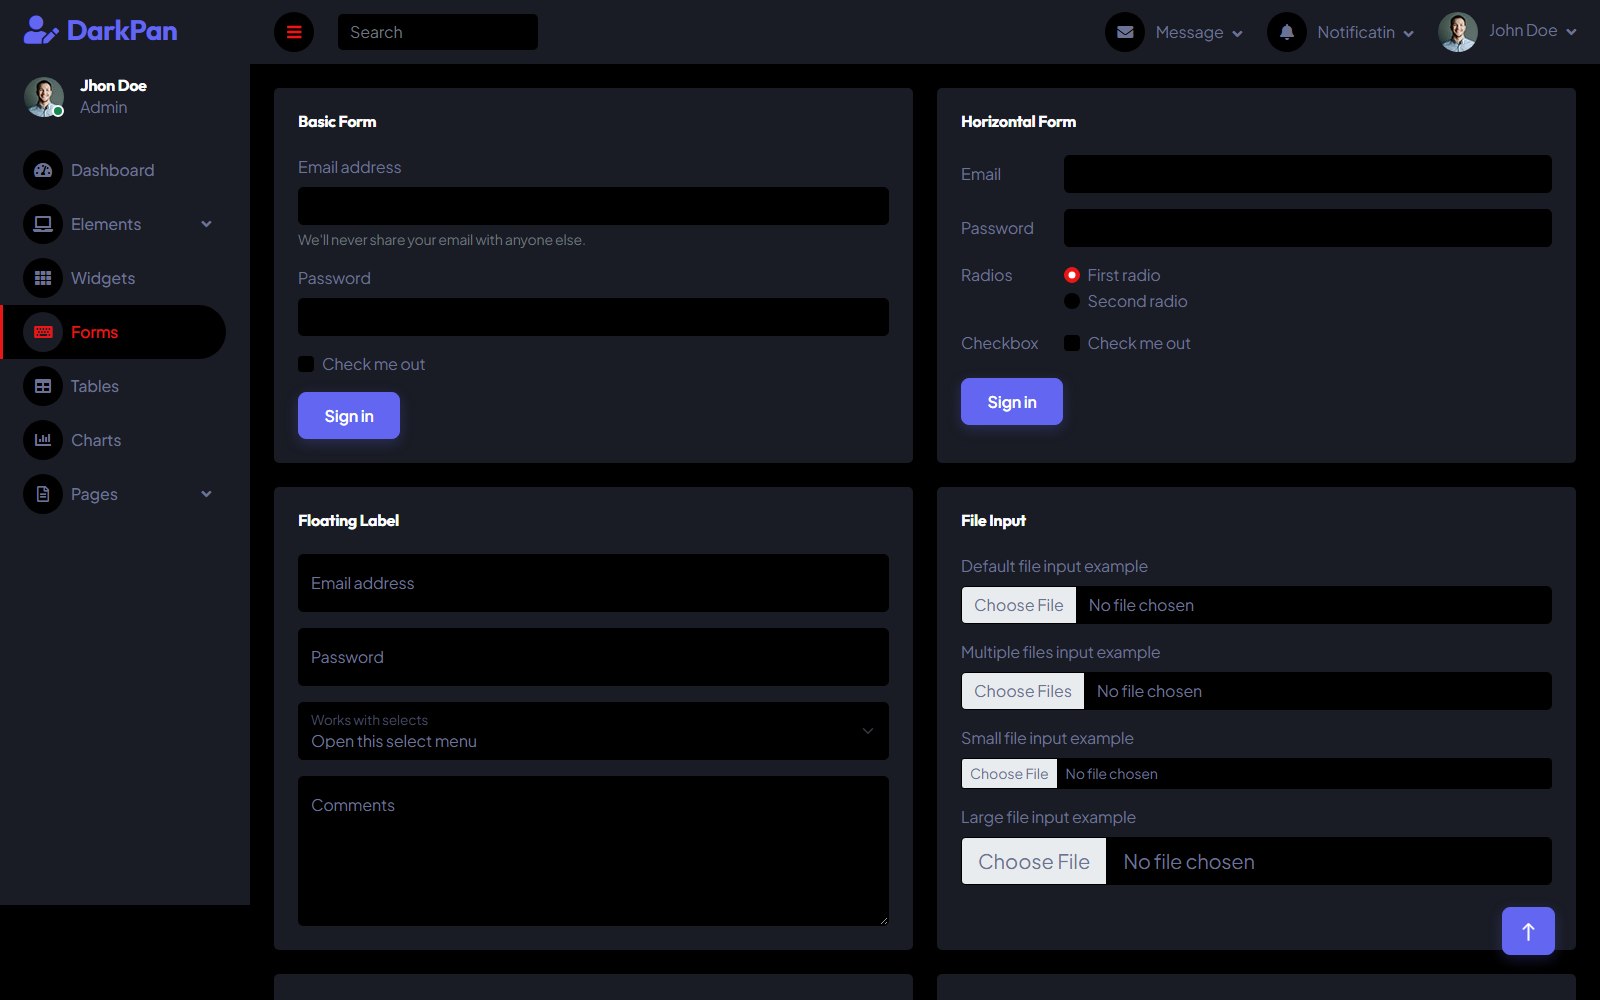Click Choose Files for multiple files input

coord(1023,691)
